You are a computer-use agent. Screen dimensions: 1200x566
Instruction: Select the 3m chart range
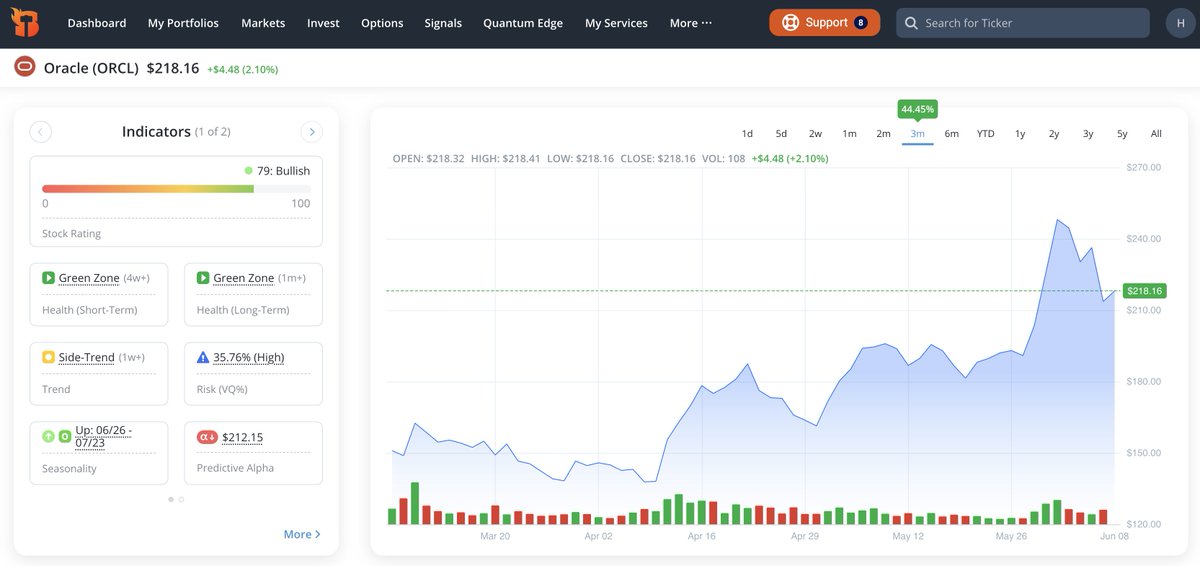coord(917,133)
